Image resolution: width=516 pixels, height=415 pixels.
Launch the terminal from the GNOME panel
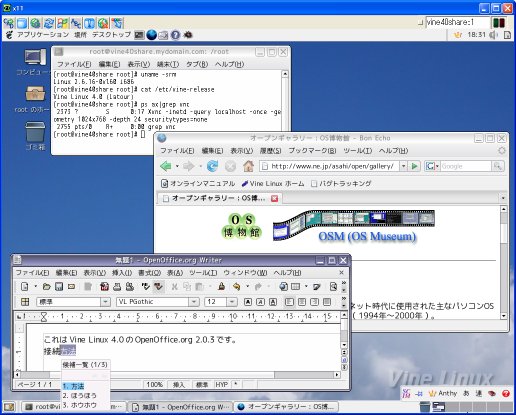139,35
